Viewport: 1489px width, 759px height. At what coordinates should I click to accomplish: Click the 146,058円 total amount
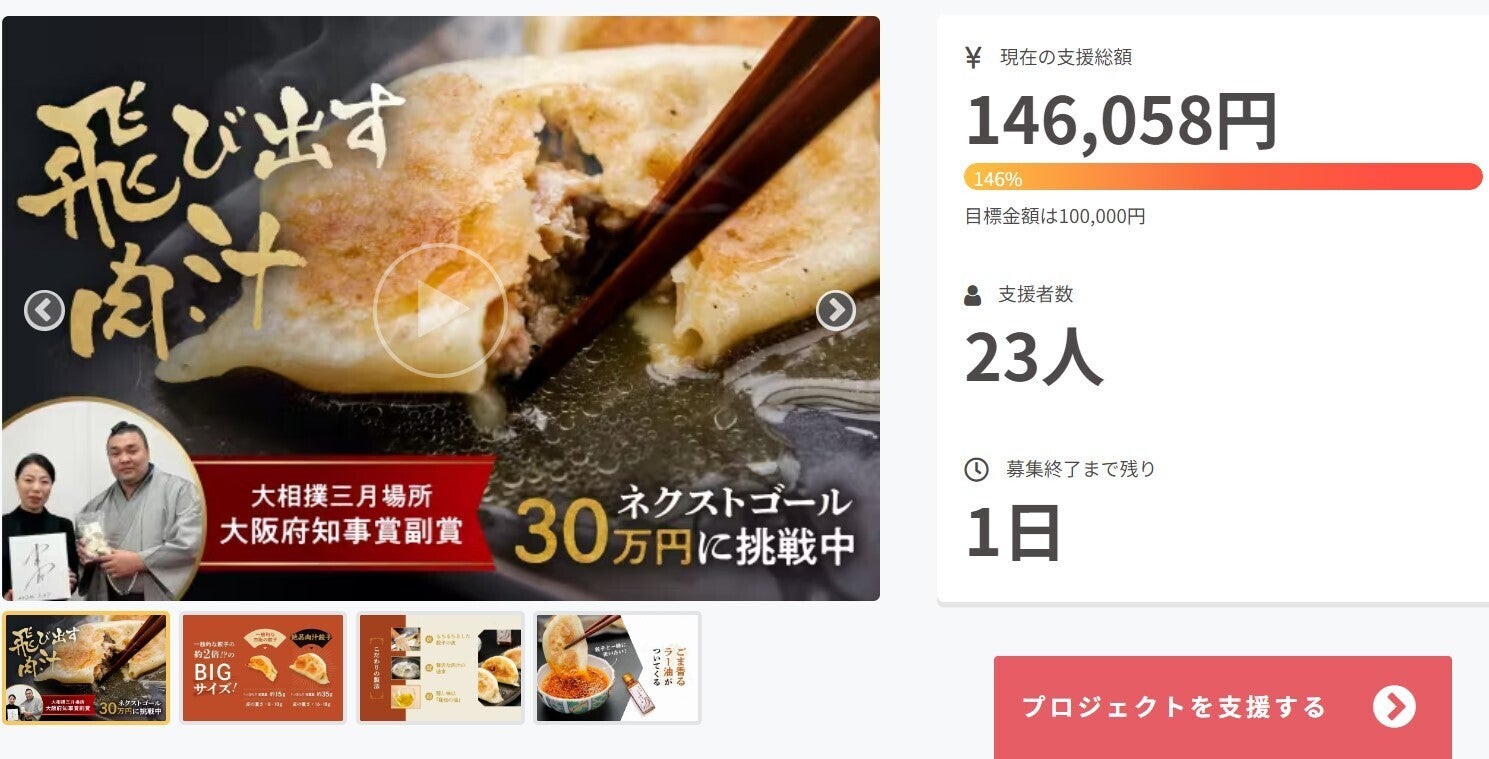[x=1121, y=121]
